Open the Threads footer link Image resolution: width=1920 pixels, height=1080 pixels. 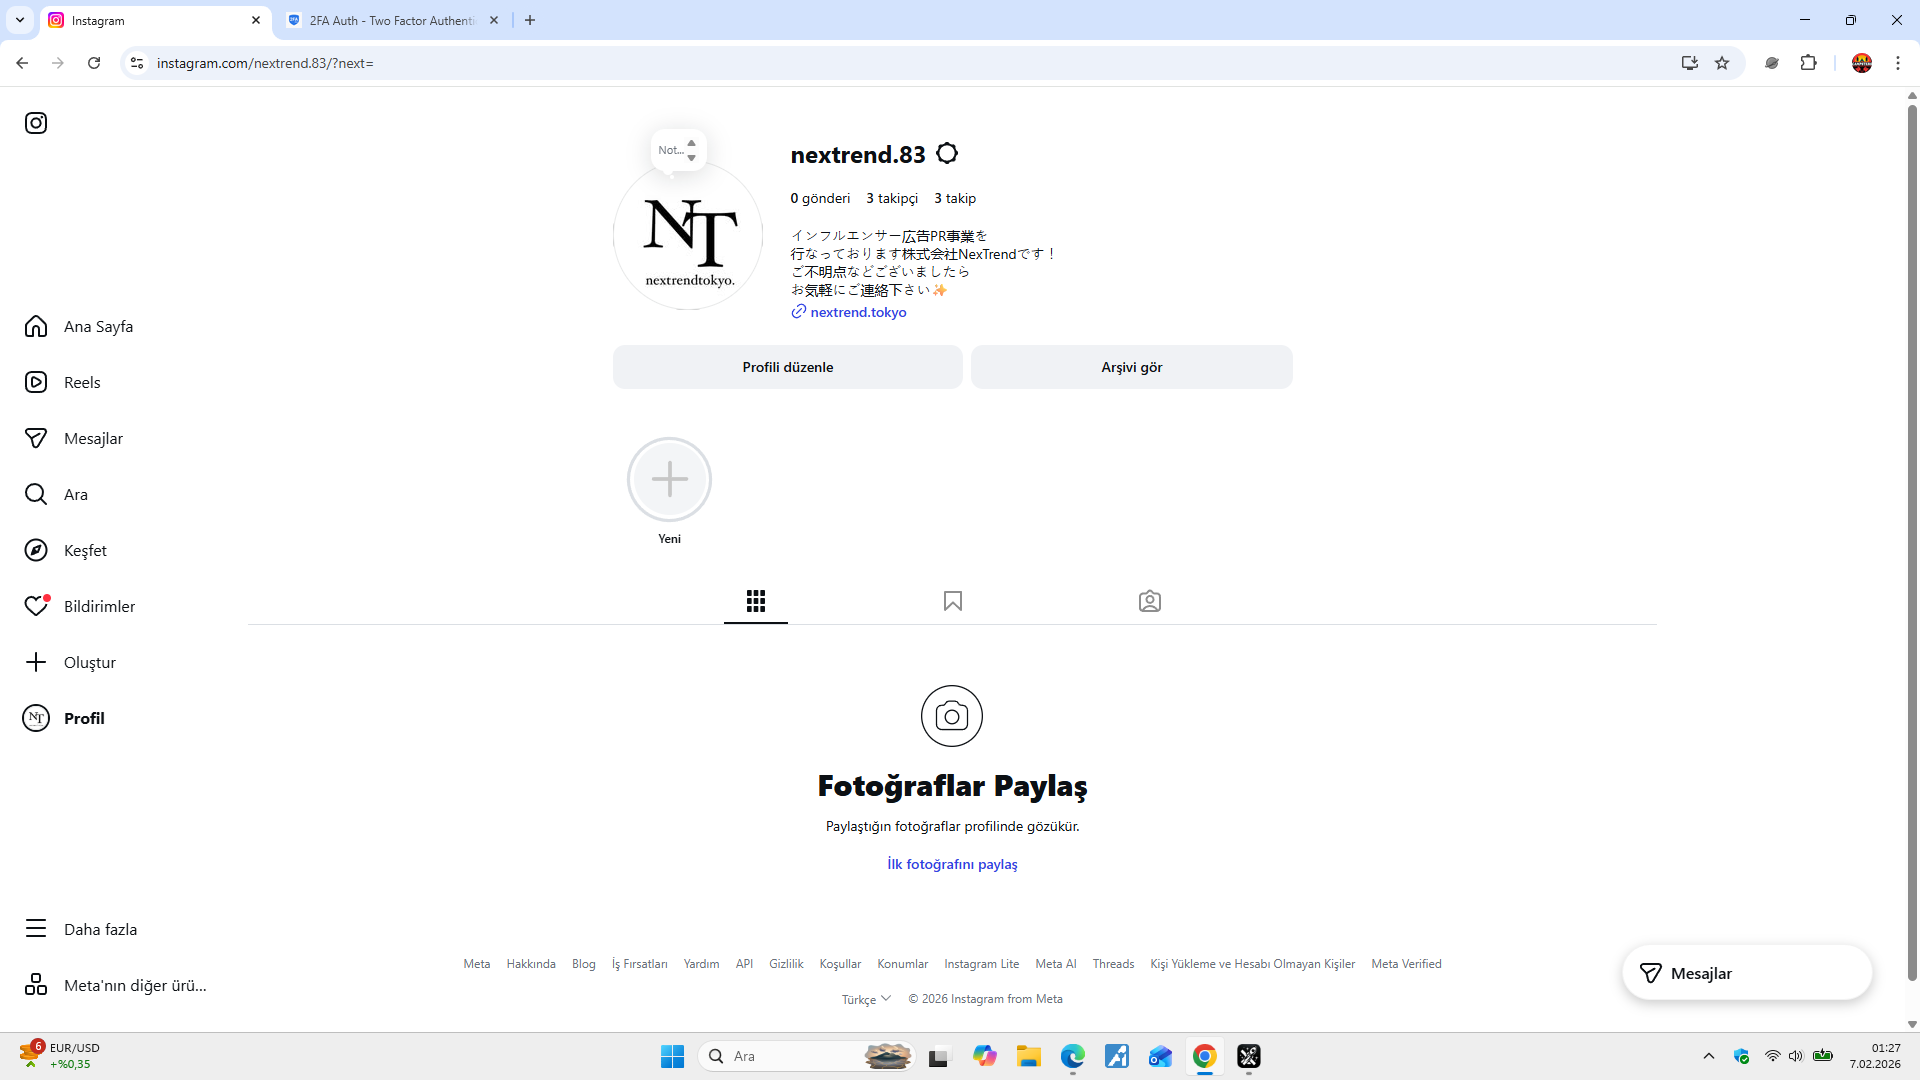tap(1113, 964)
